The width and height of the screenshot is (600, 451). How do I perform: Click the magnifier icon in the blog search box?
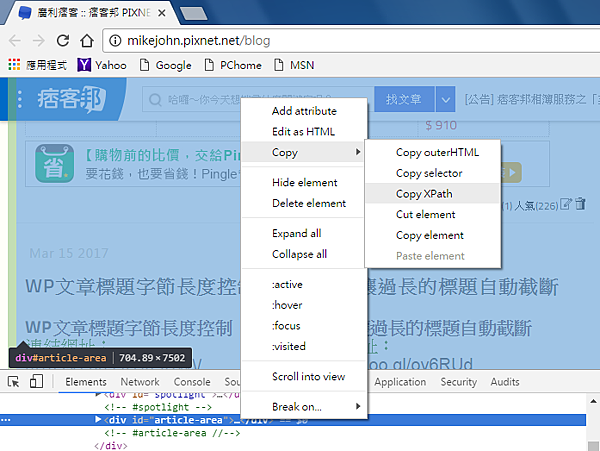155,100
